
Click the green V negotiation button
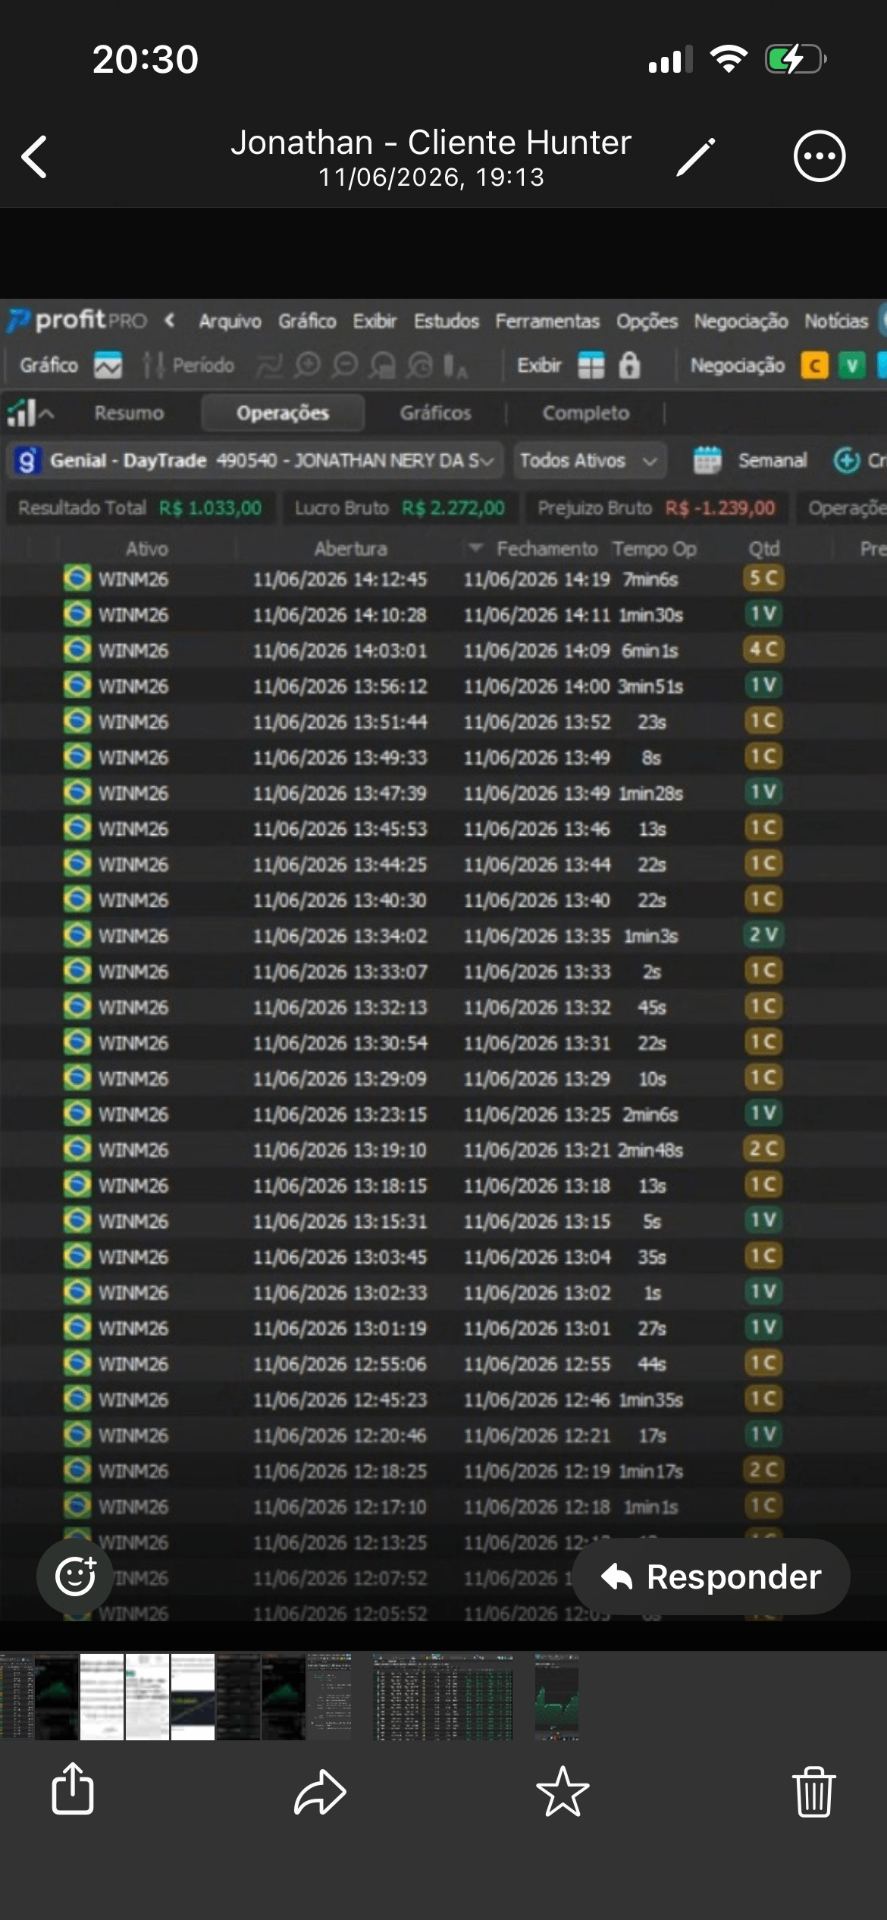pos(851,366)
